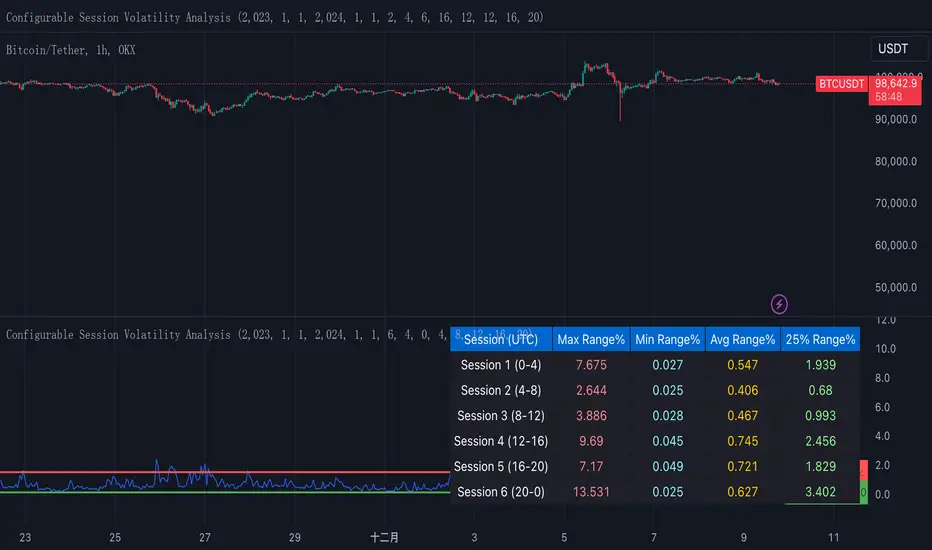Click the 十二月 date label on time axis

[x=384, y=538]
